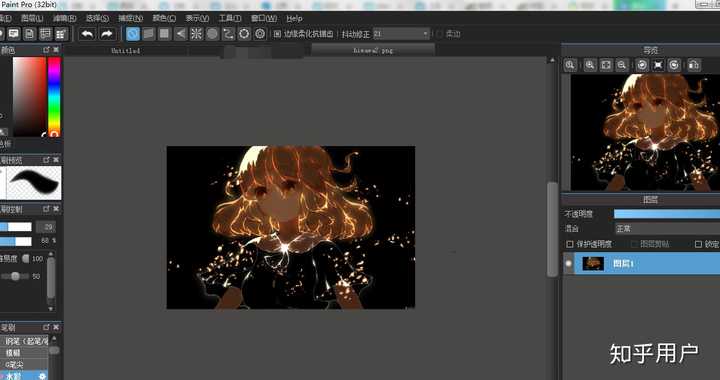This screenshot has width=720, height=380.
Task: Click the Undo arrow in toolbar
Action: 87,34
